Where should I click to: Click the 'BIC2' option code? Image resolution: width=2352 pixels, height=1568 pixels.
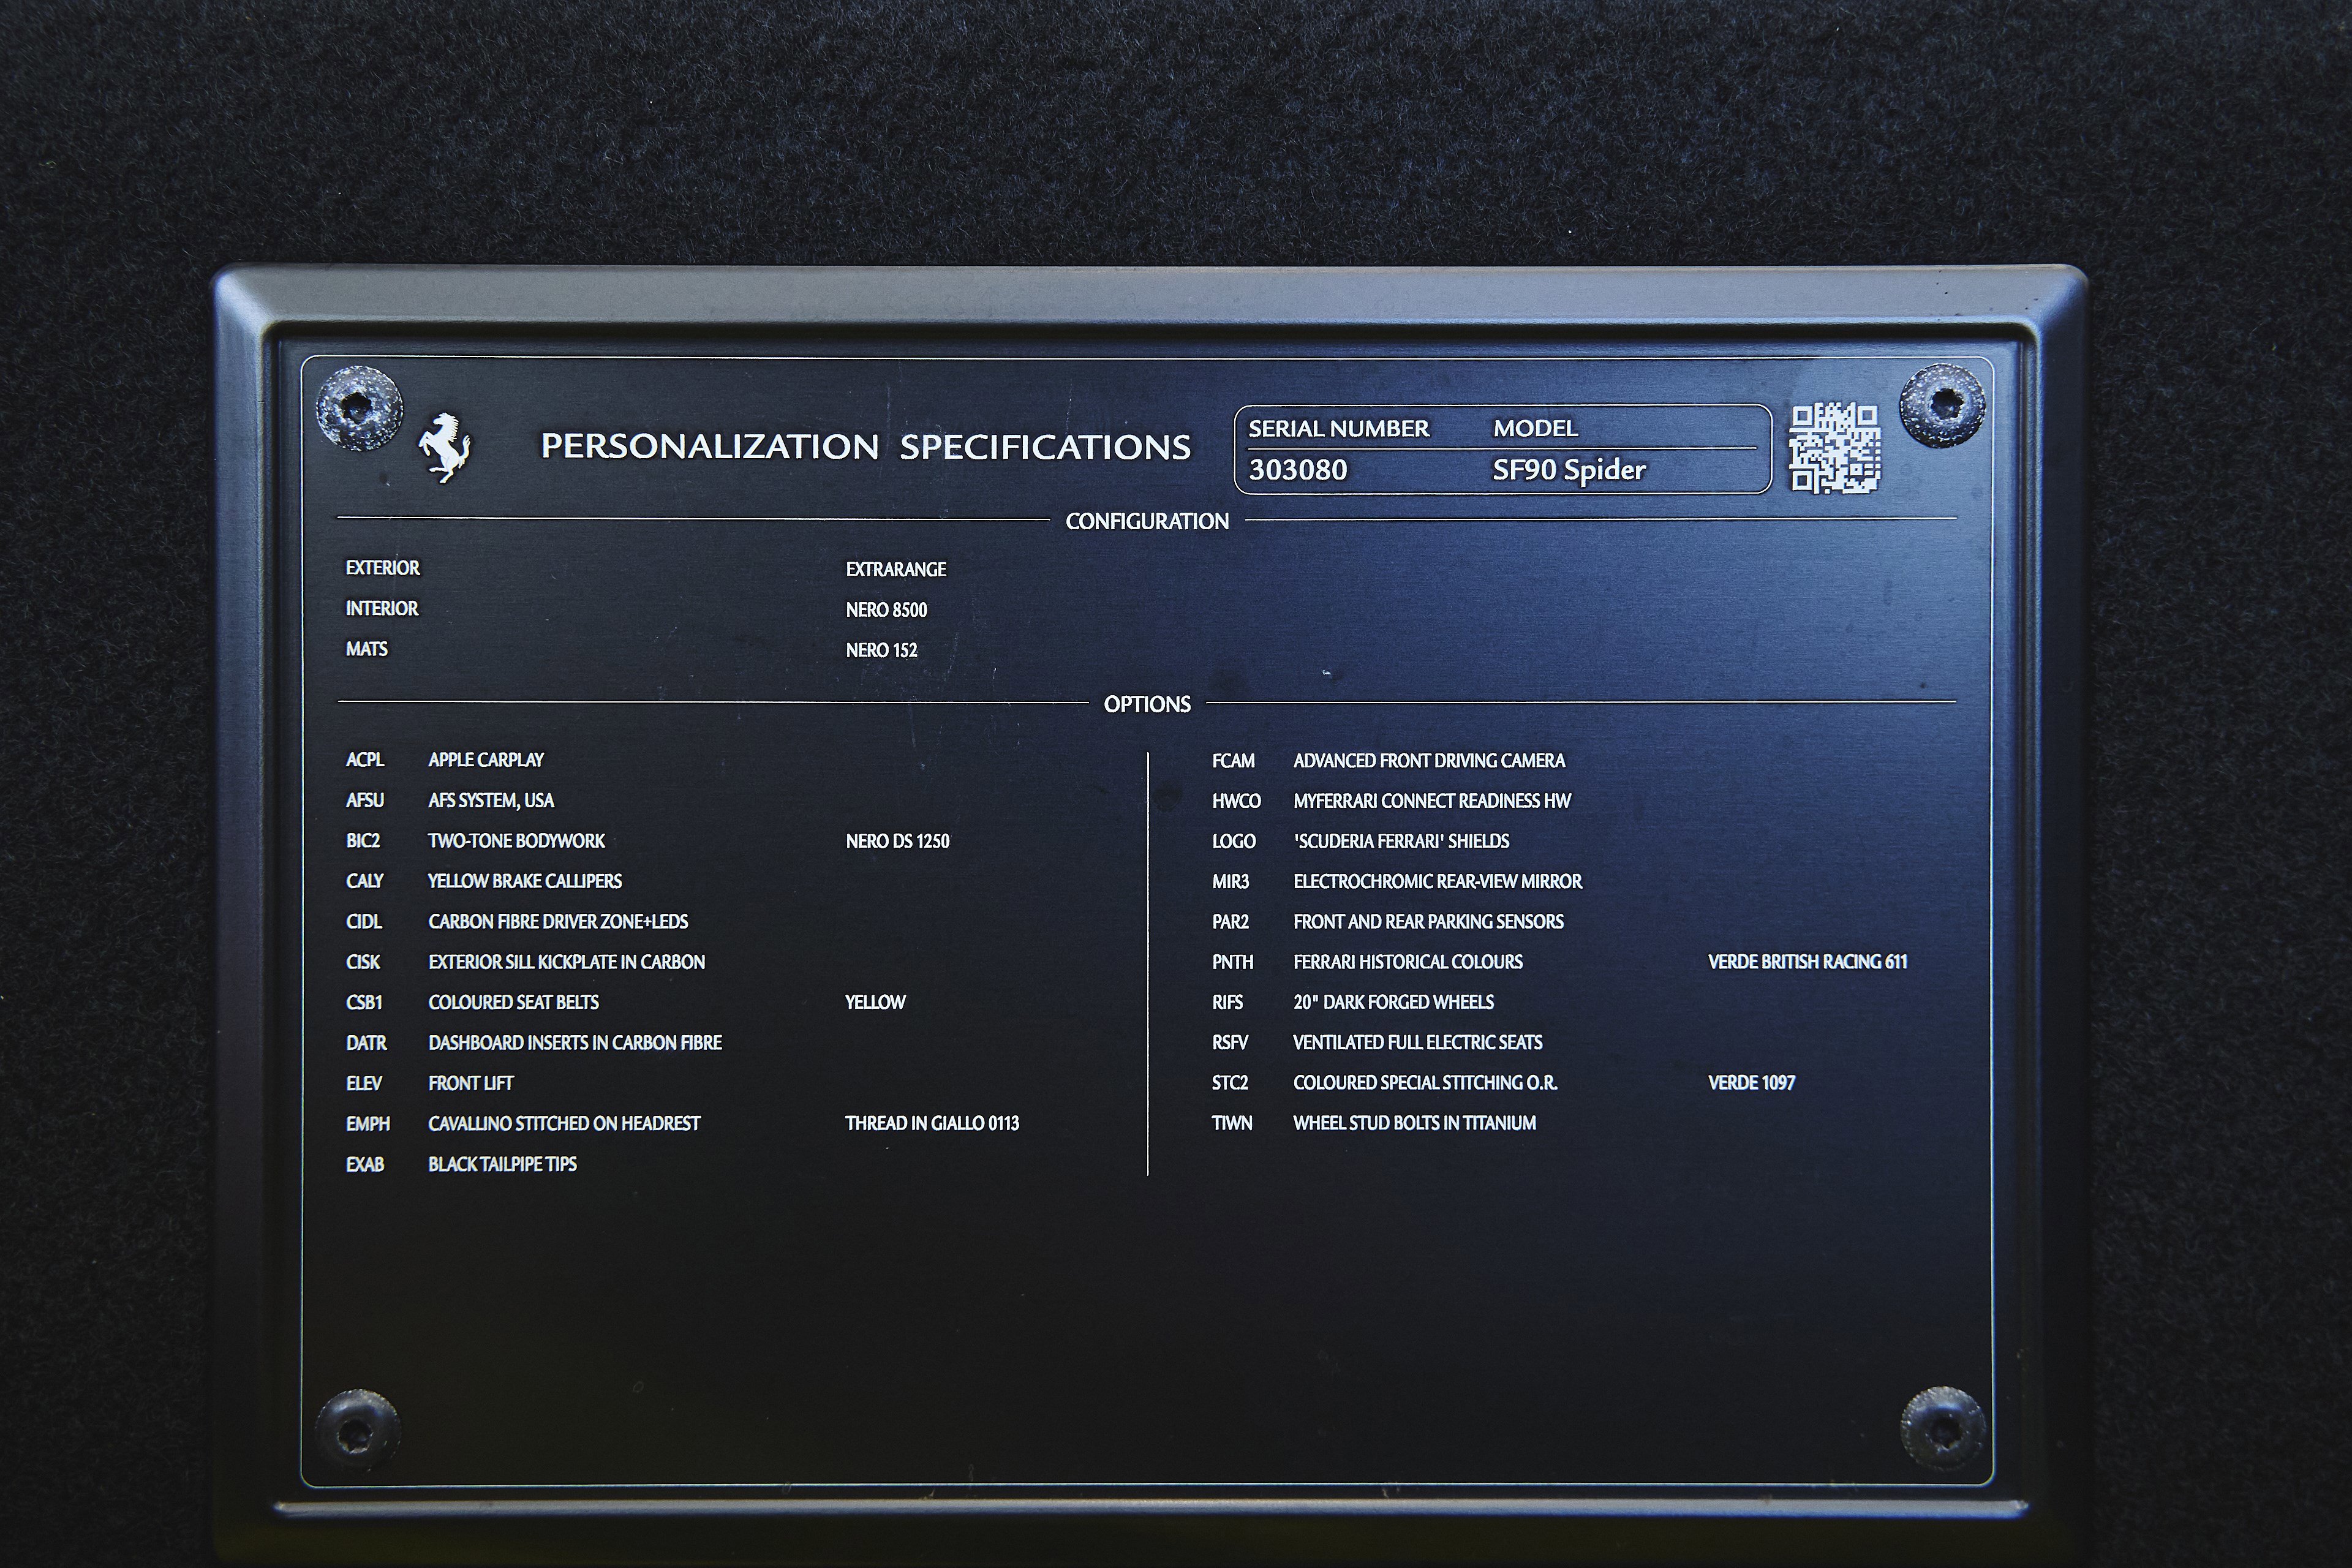(x=363, y=841)
